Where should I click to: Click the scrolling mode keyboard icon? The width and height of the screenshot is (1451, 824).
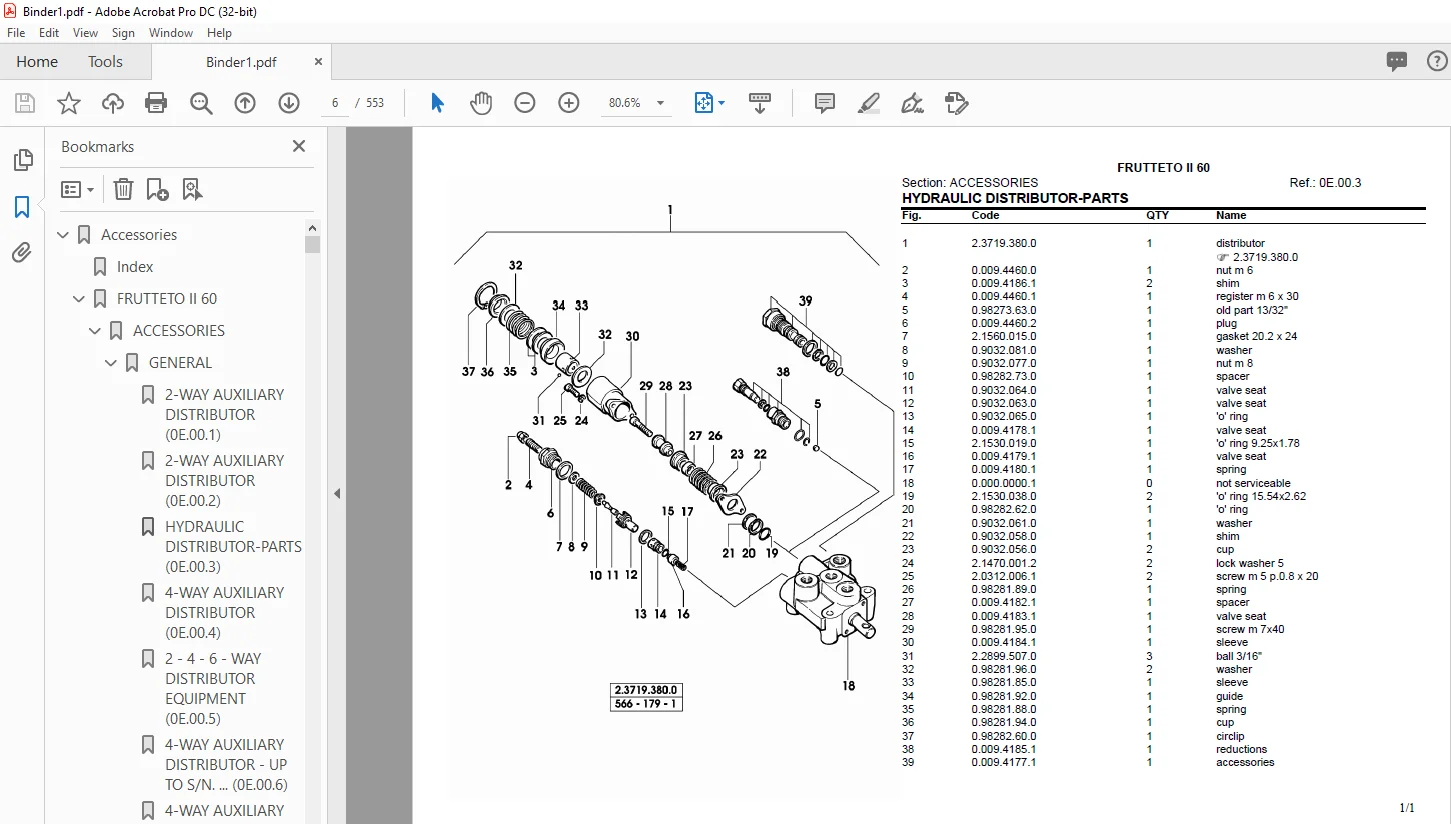(x=760, y=103)
